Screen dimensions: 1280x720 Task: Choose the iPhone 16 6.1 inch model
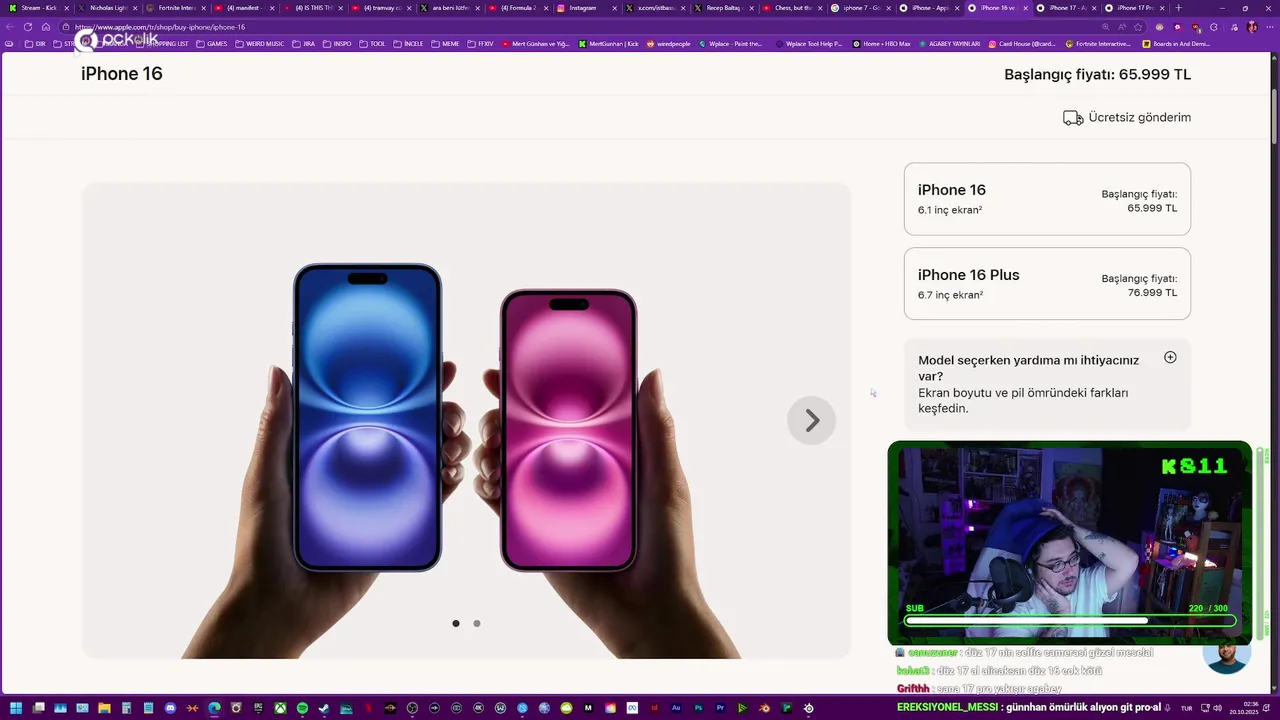tap(1047, 199)
